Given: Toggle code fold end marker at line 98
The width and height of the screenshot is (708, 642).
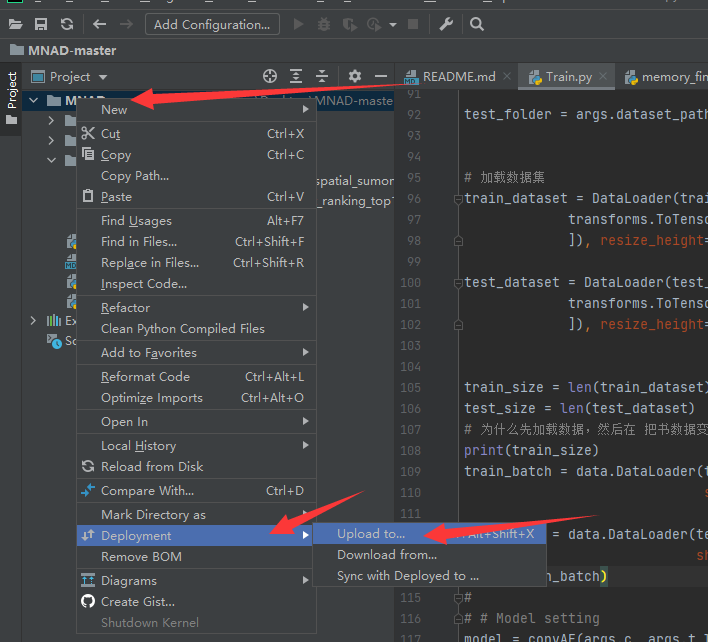Looking at the screenshot, I should click(x=458, y=241).
